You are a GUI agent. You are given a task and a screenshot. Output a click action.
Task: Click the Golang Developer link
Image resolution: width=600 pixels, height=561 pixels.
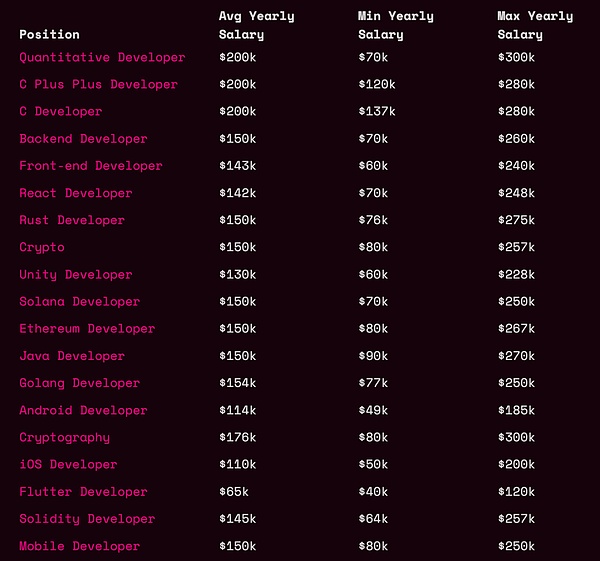[x=79, y=383]
